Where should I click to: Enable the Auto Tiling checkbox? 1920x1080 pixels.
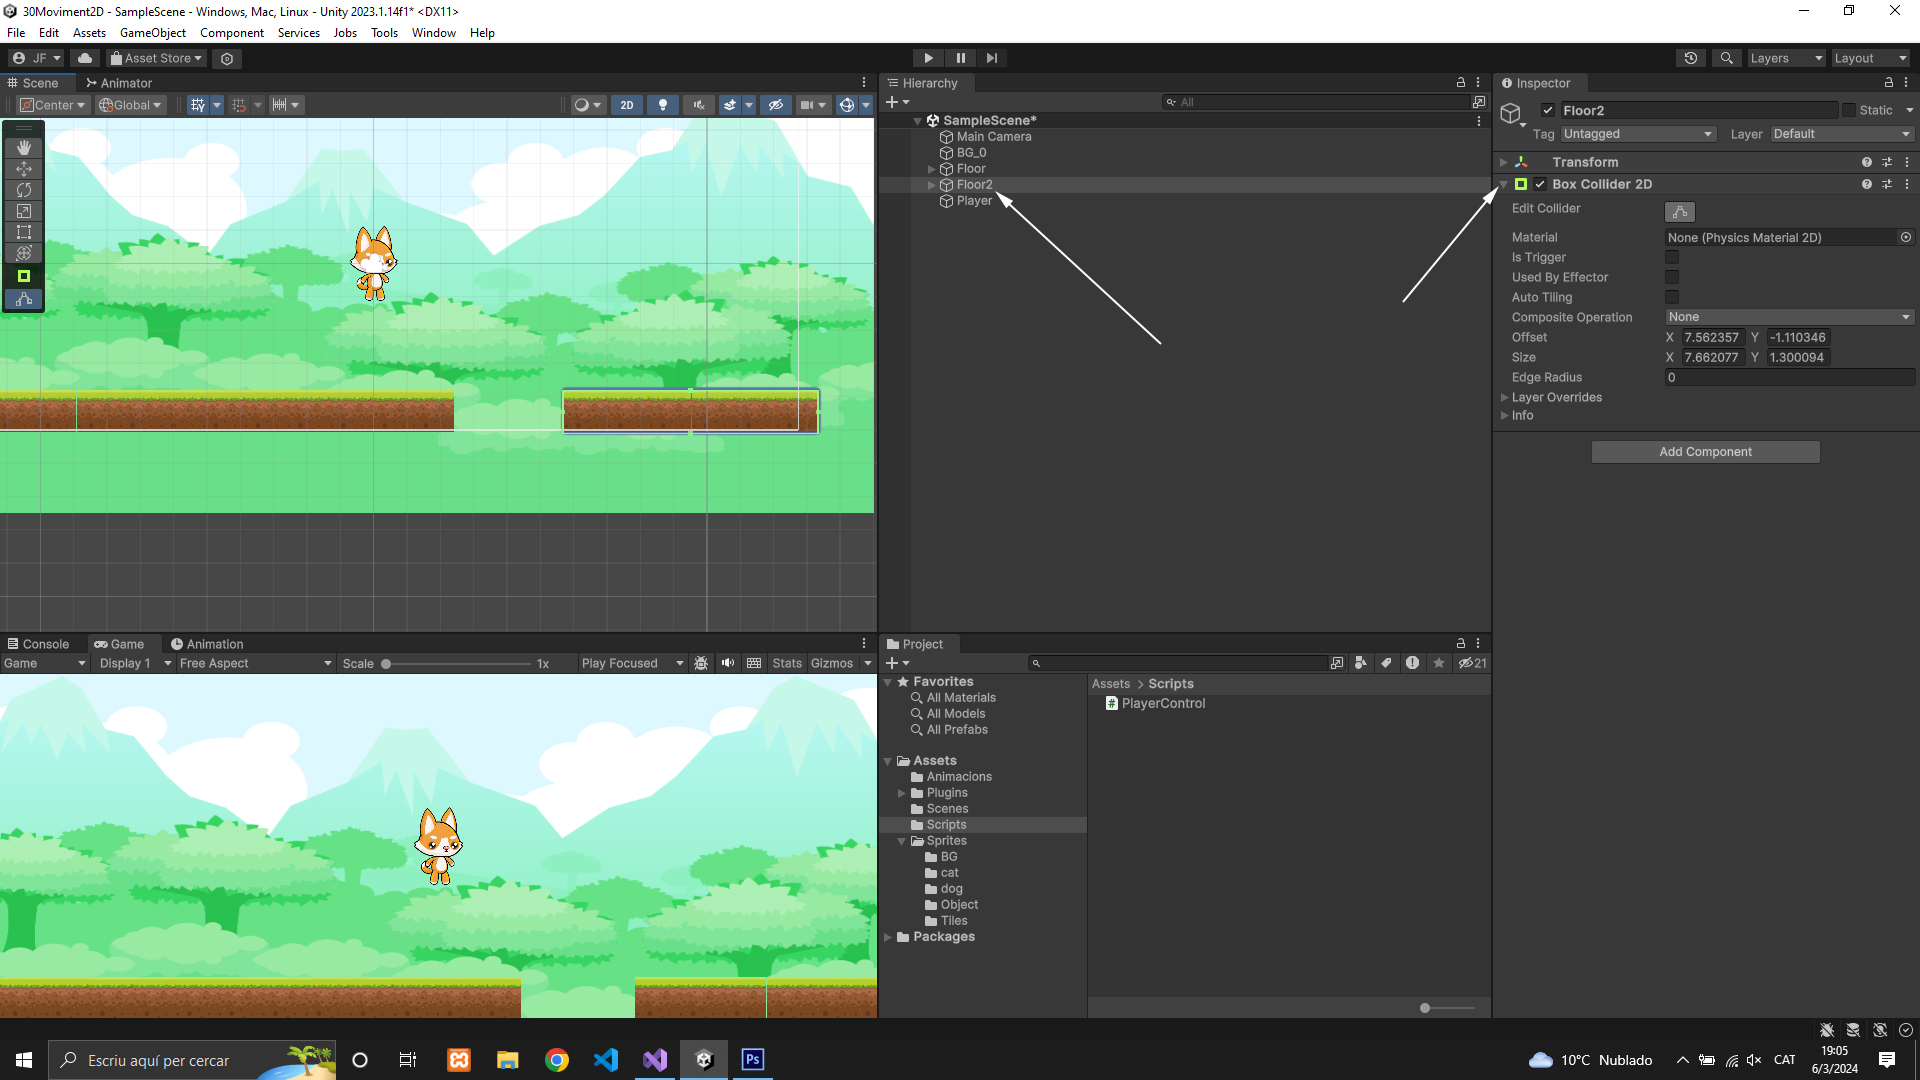[x=1672, y=297]
